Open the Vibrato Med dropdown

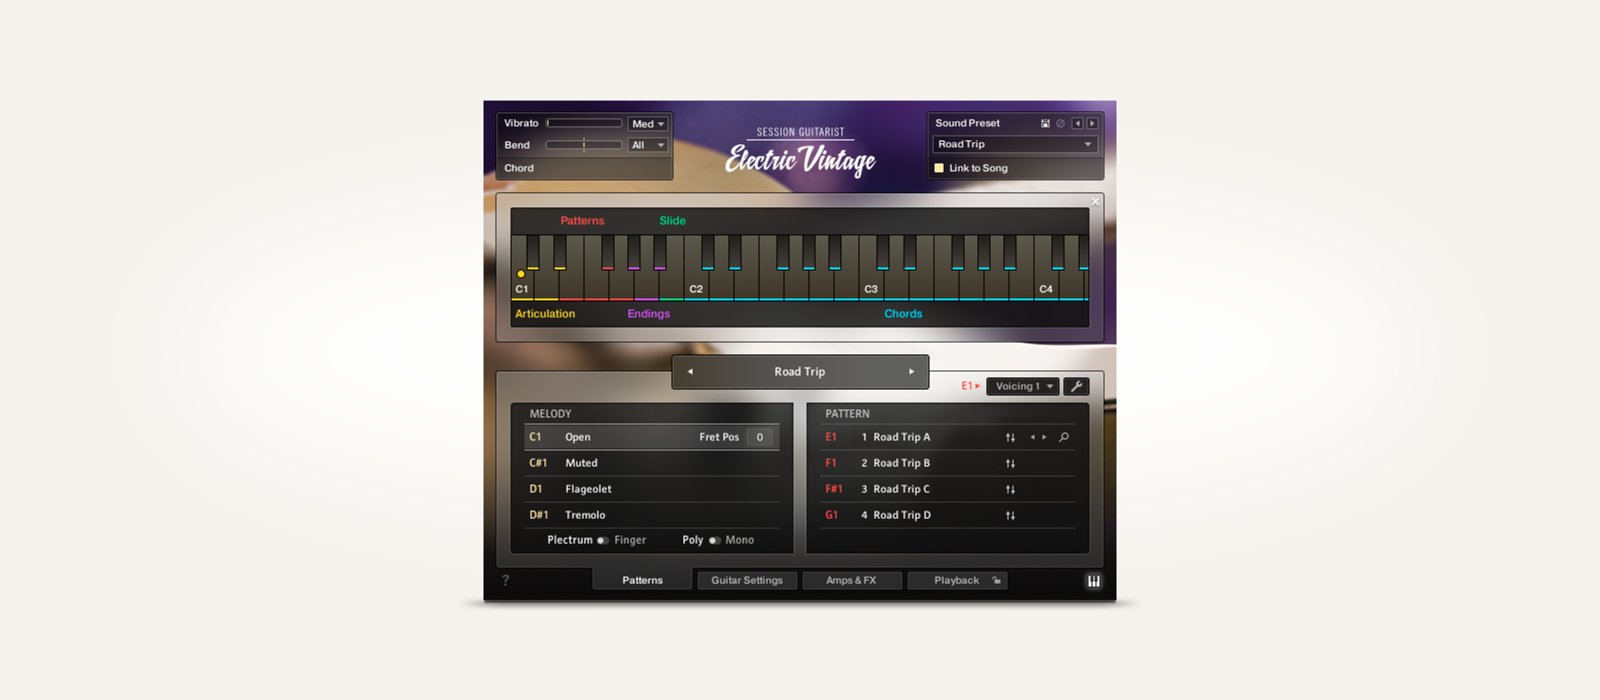point(648,124)
